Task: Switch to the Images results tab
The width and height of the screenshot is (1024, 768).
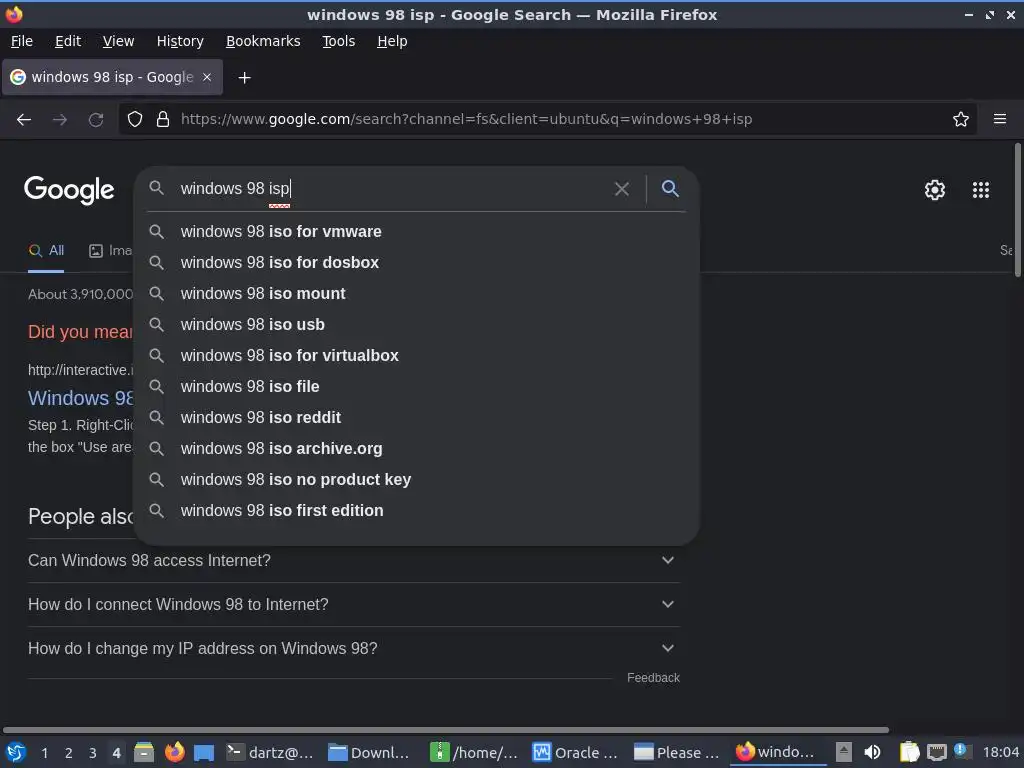Action: click(111, 251)
